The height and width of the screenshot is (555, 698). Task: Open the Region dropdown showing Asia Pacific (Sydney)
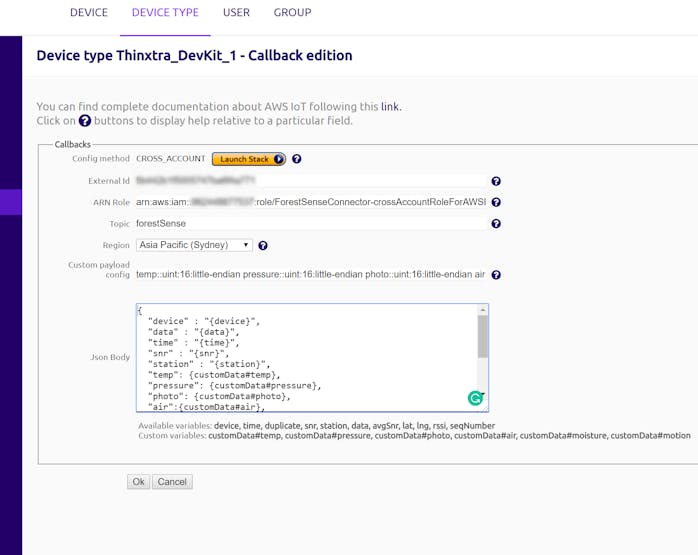194,245
